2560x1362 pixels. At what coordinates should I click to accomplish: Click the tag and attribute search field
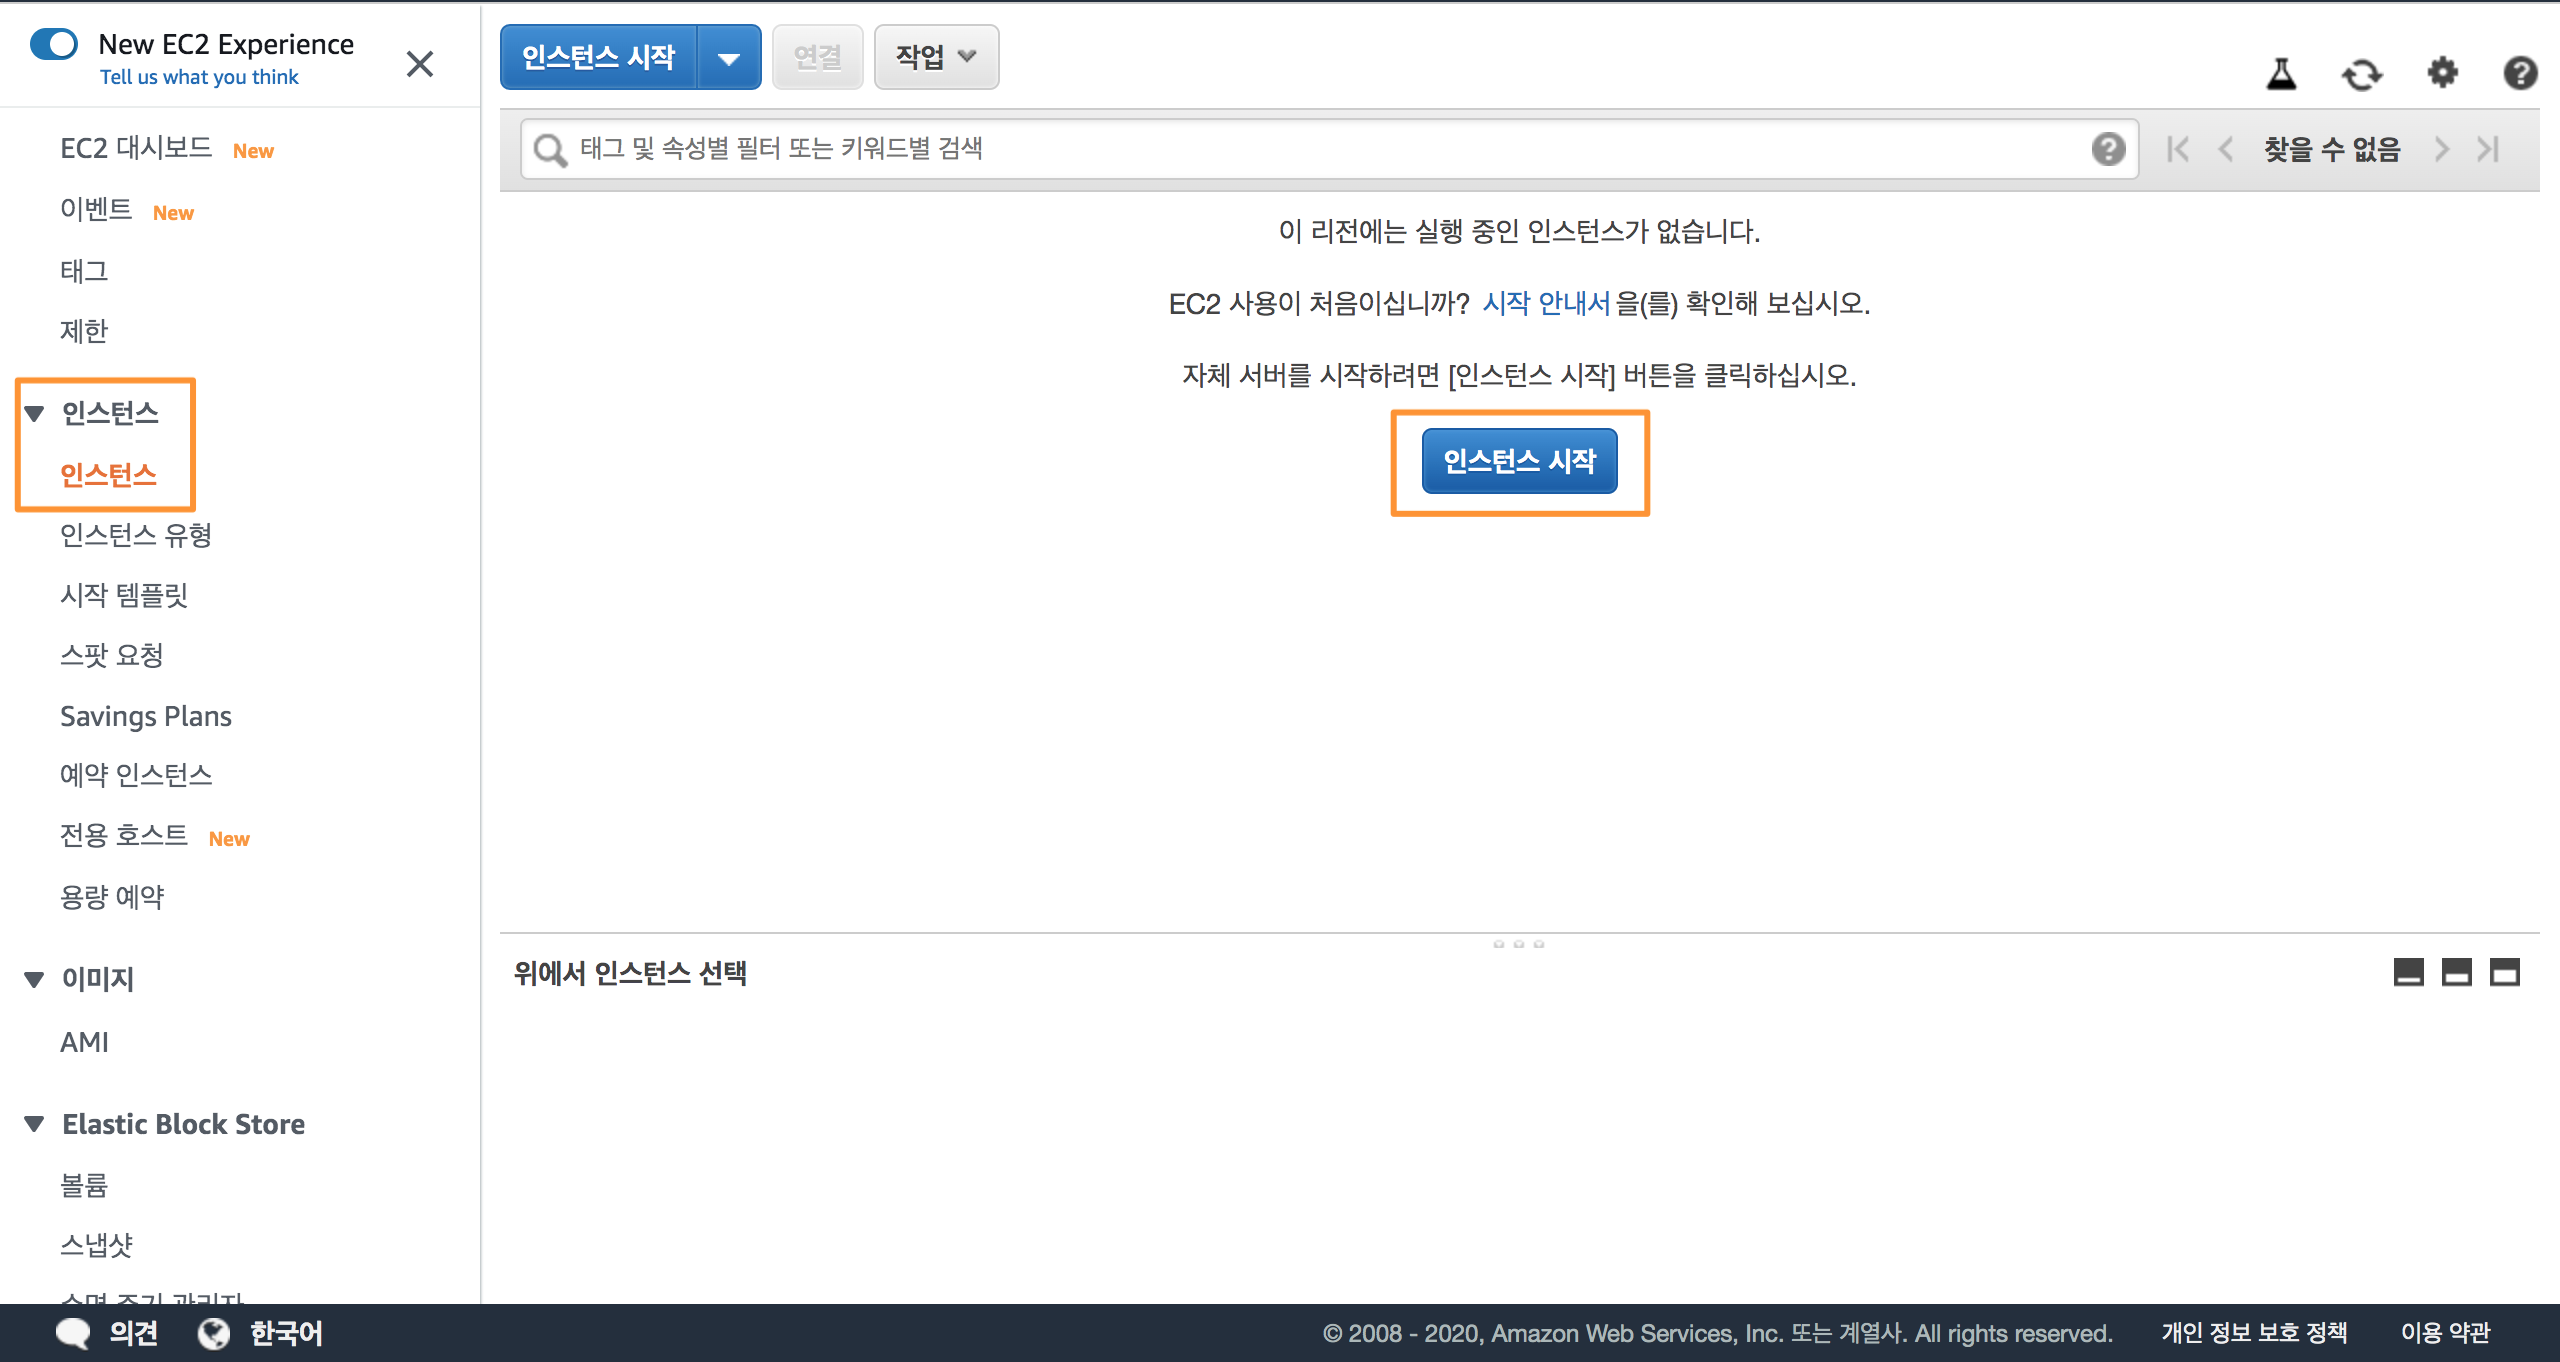coord(1300,149)
